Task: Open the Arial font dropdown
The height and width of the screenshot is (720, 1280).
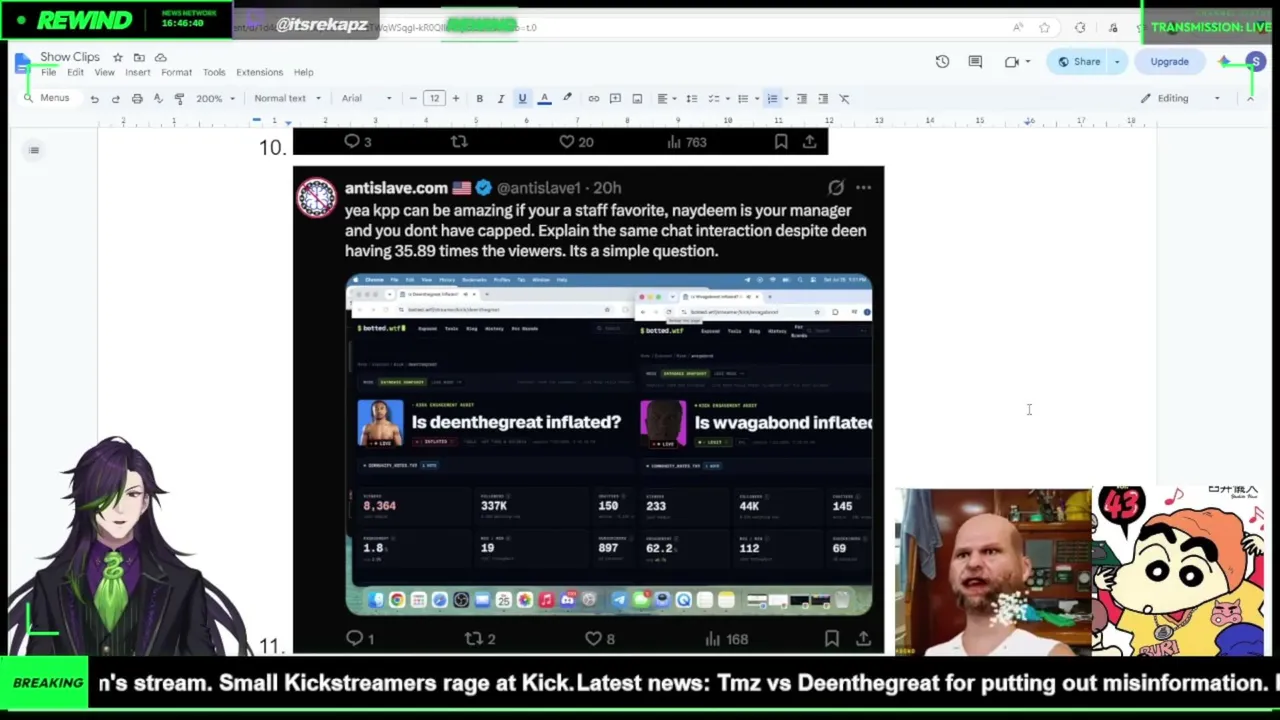Action: click(367, 99)
